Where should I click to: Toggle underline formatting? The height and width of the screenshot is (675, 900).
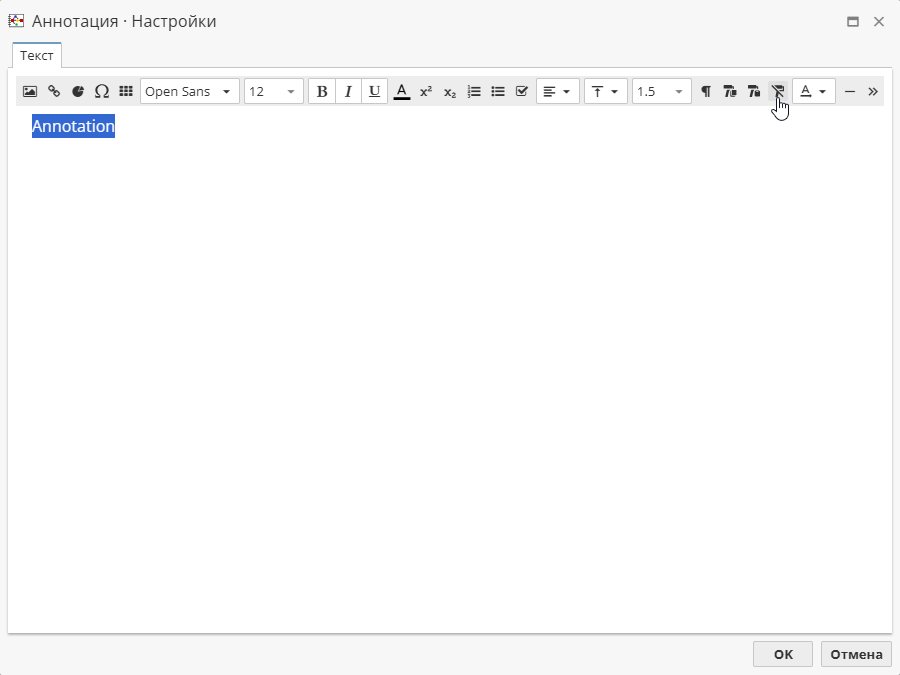point(374,91)
